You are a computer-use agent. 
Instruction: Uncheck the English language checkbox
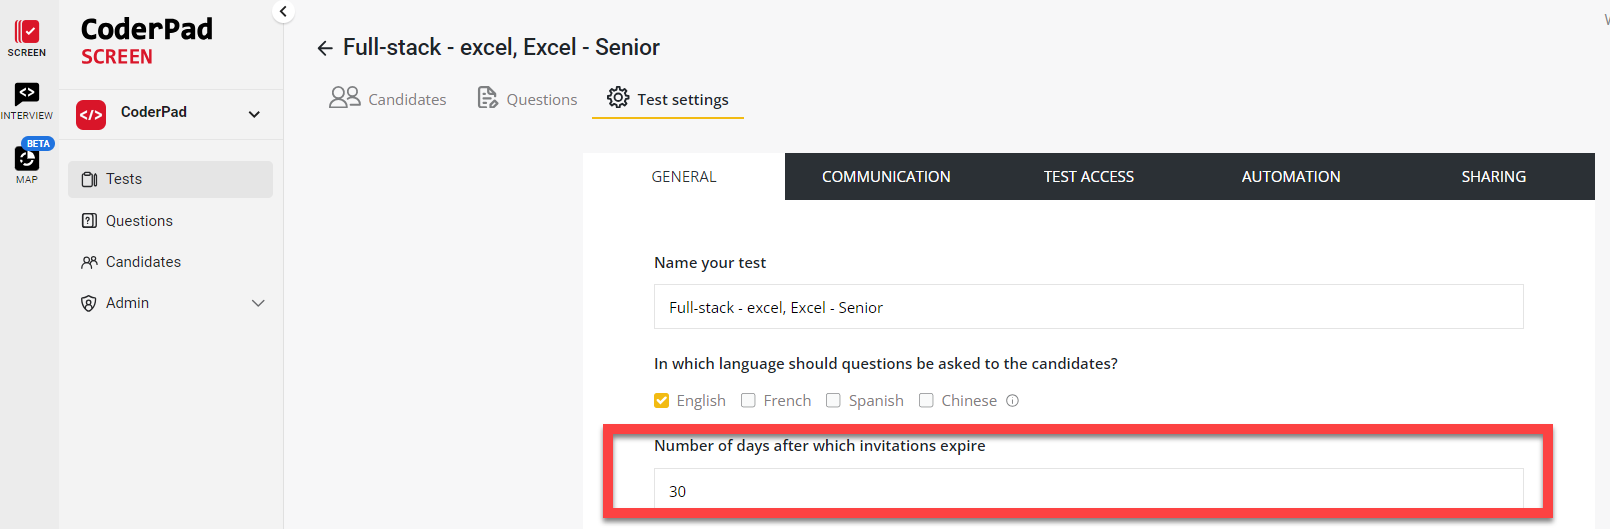pyautogui.click(x=662, y=401)
